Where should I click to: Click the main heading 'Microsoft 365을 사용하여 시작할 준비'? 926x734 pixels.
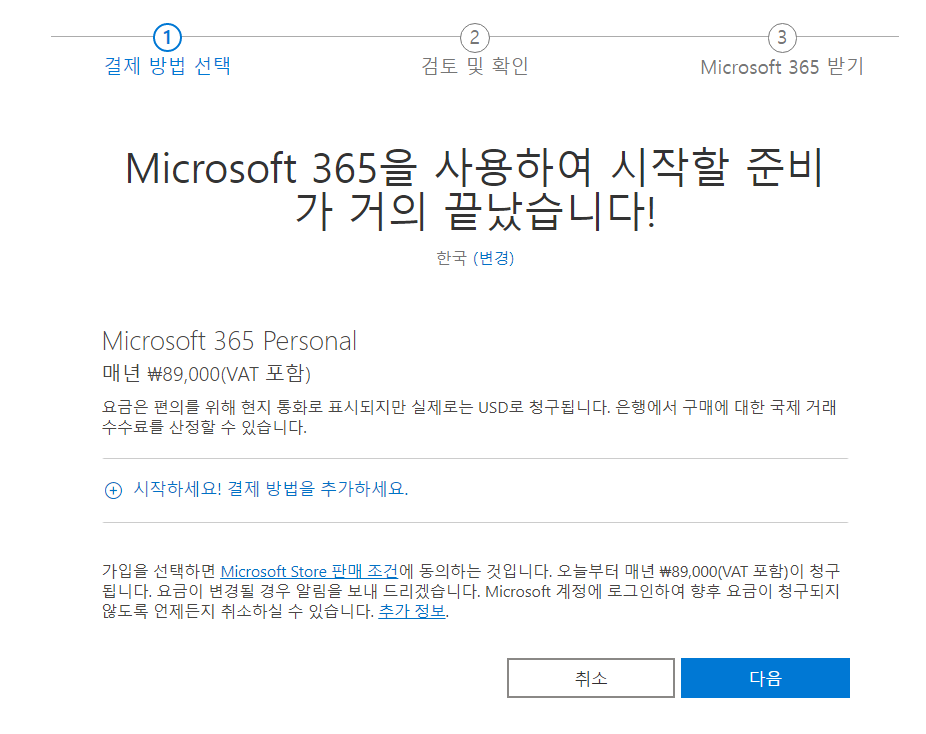point(474,168)
